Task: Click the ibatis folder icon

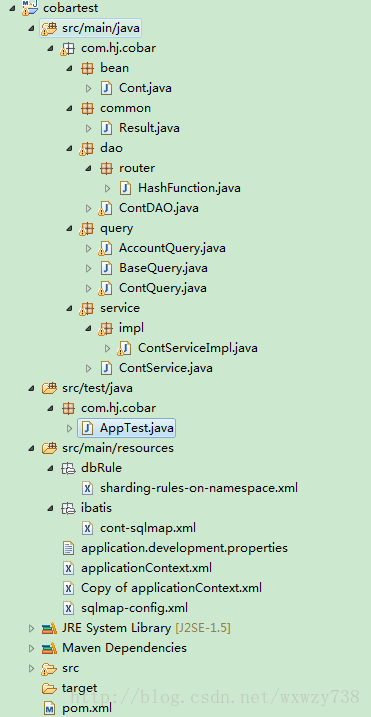Action: click(68, 508)
